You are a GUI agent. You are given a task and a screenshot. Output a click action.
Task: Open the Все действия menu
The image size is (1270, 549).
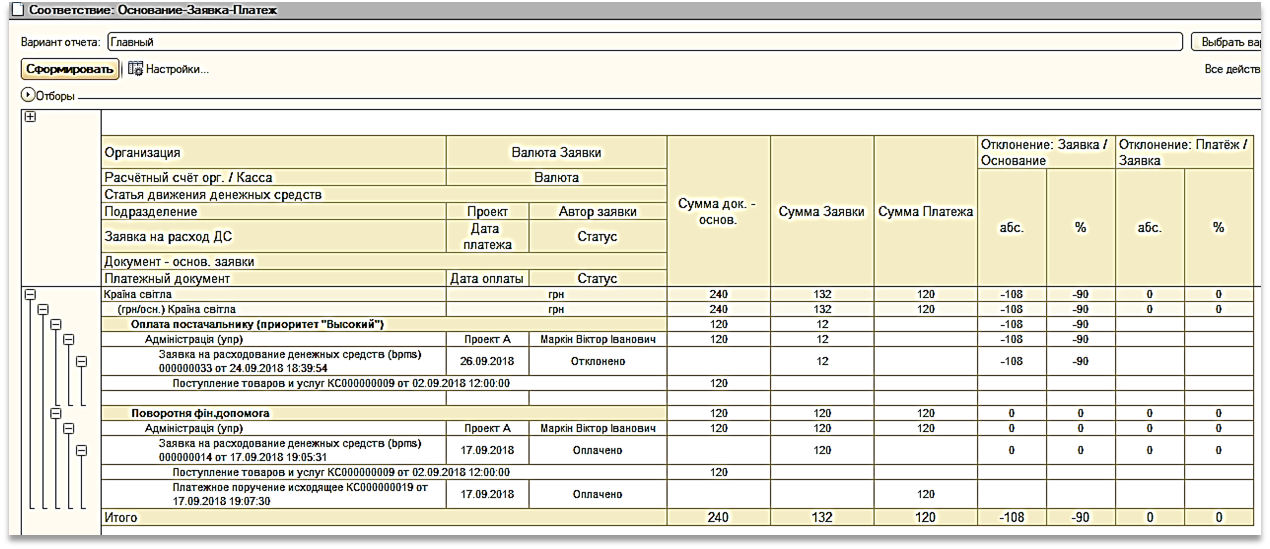tap(1230, 69)
